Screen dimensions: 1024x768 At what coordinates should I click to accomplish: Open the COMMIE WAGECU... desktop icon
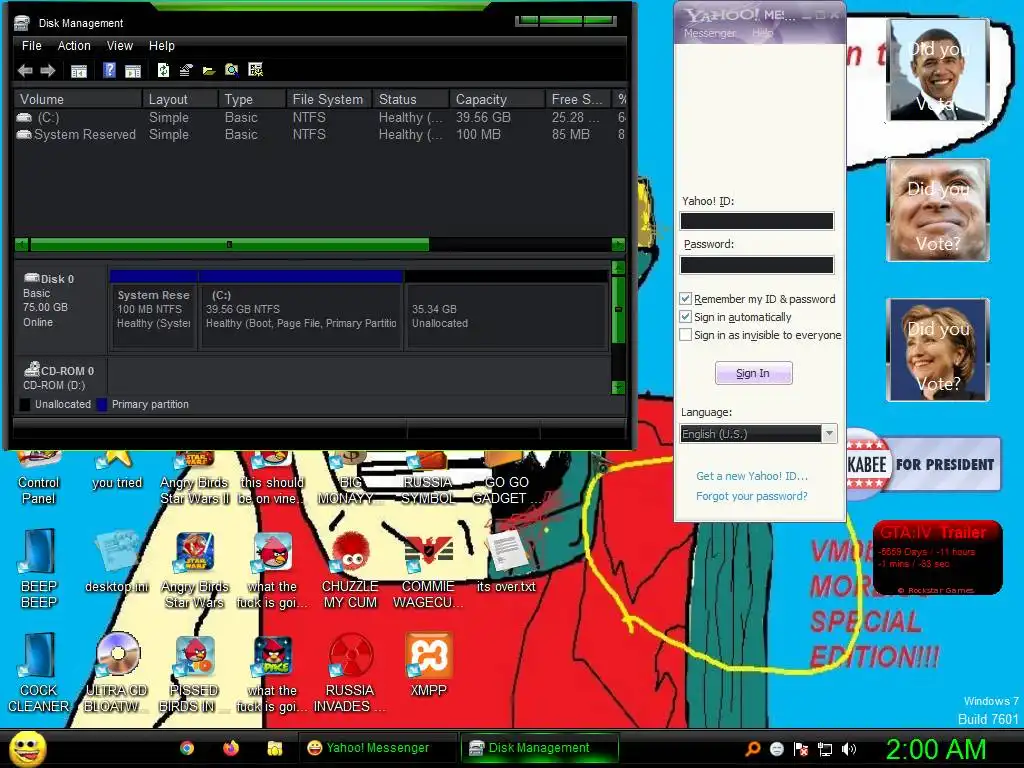[x=428, y=569]
